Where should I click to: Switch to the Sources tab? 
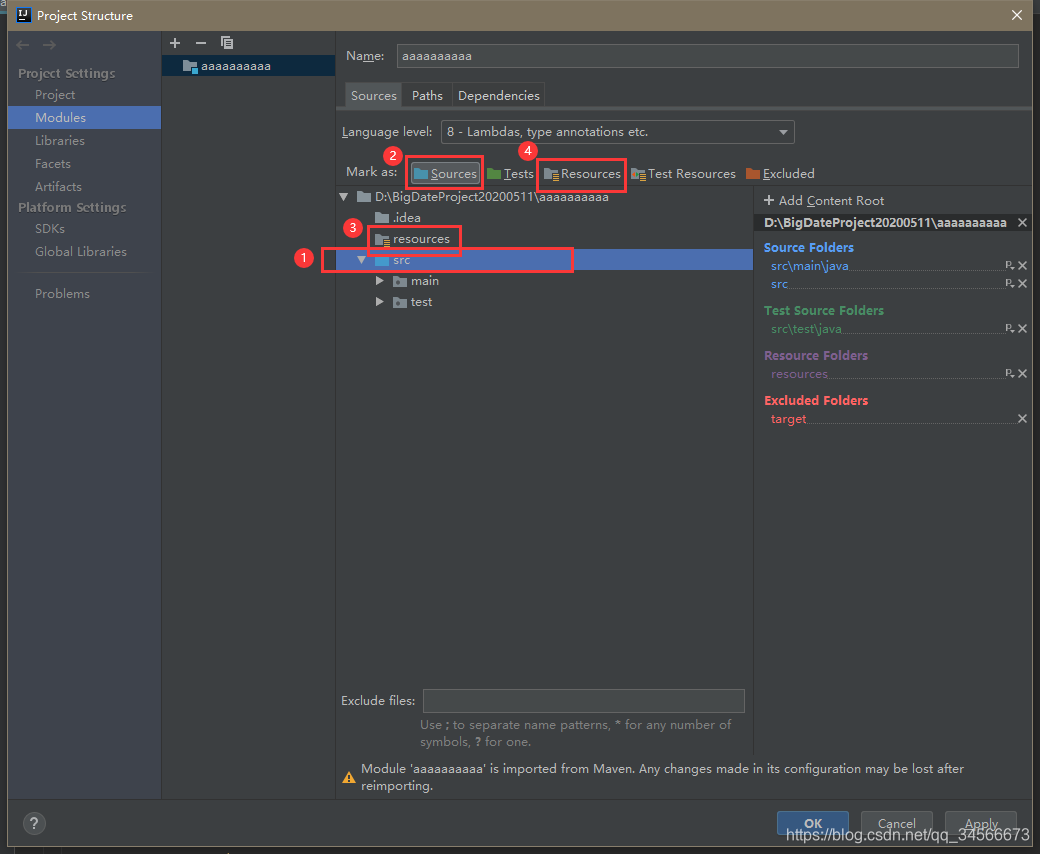tap(373, 95)
